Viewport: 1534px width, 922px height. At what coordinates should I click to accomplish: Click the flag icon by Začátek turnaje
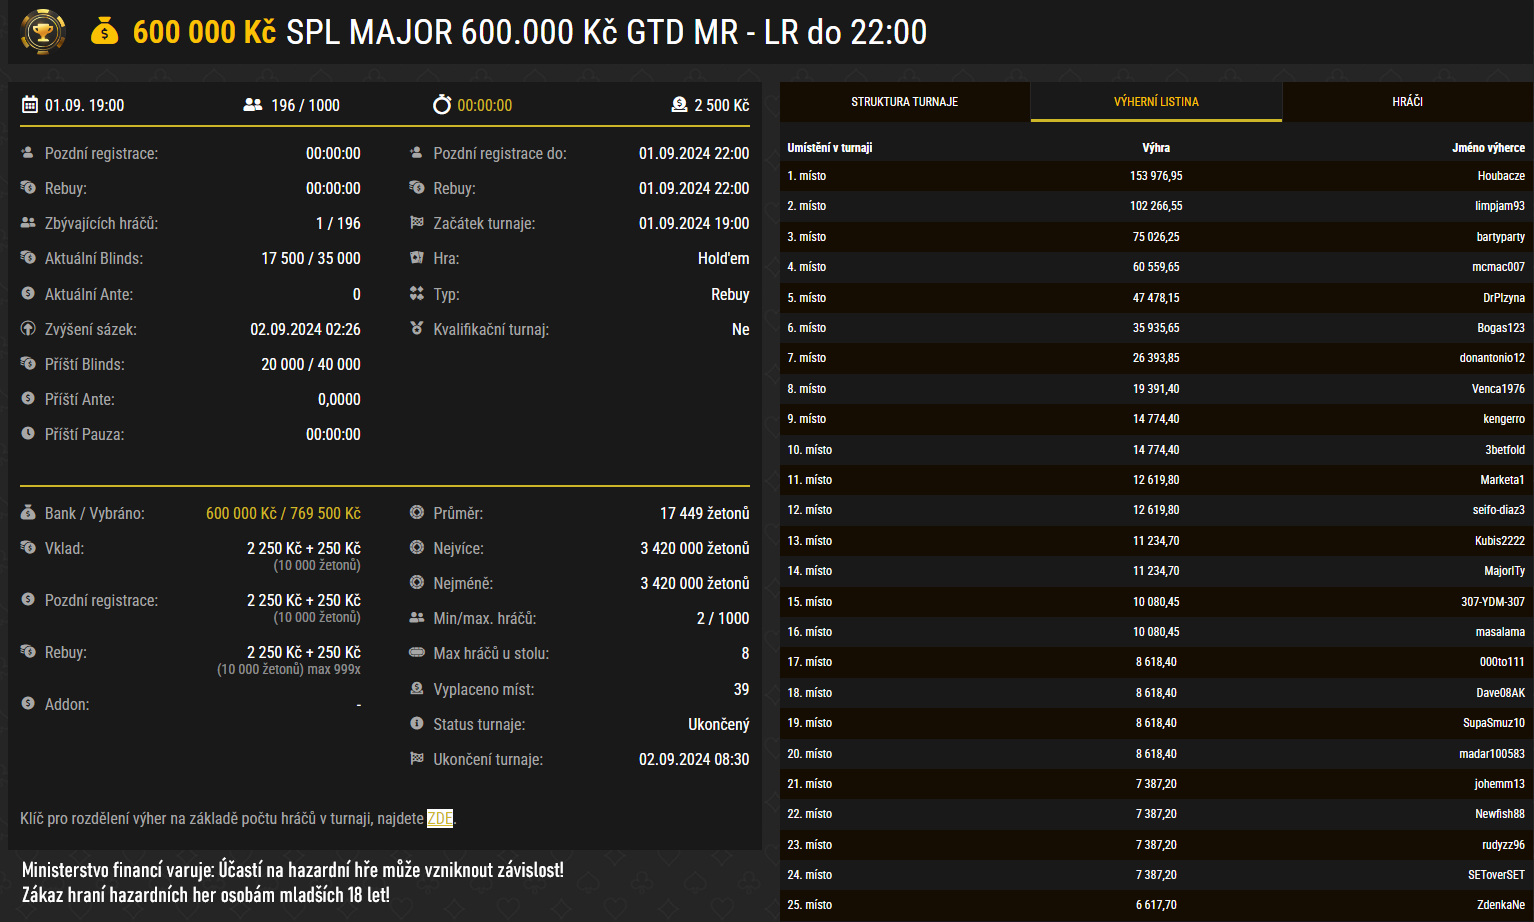417,223
